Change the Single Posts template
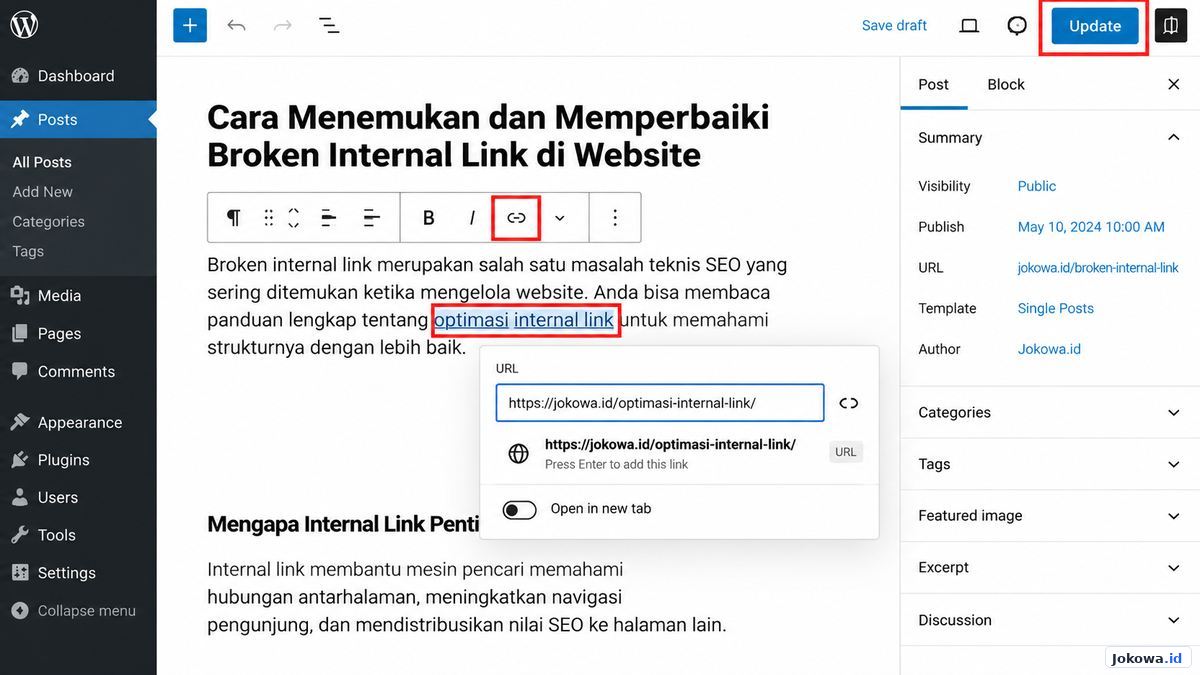1200x675 pixels. (x=1055, y=308)
